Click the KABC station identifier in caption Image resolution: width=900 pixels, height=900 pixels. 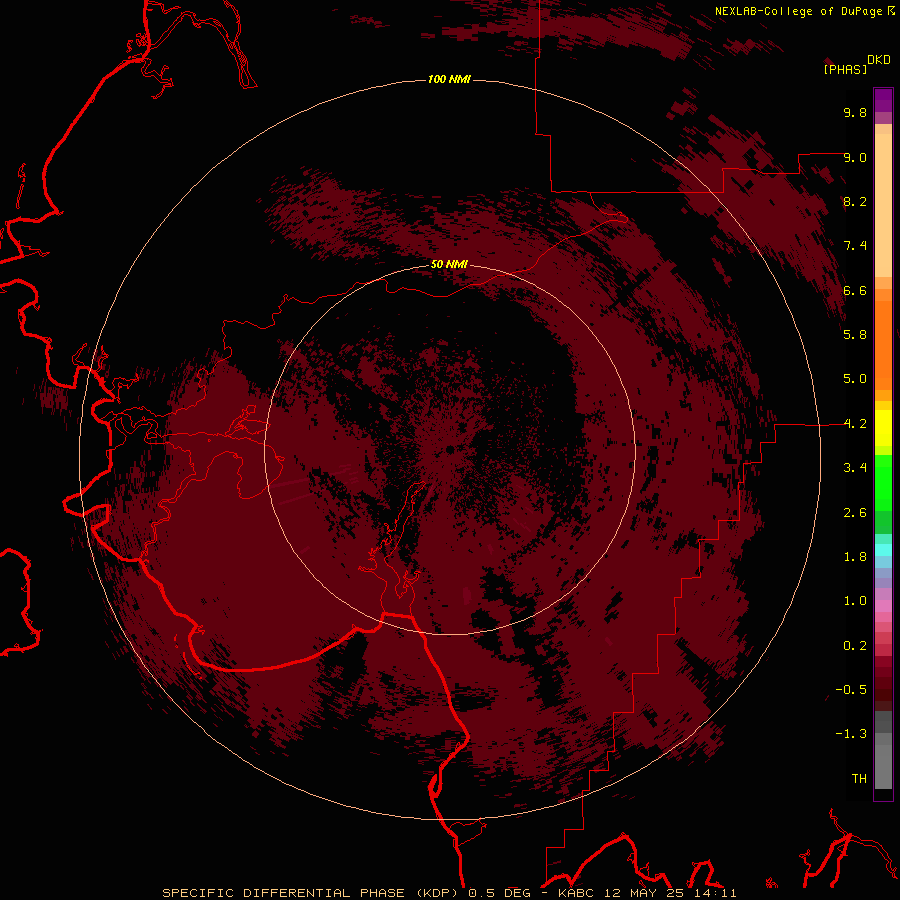coord(579,893)
